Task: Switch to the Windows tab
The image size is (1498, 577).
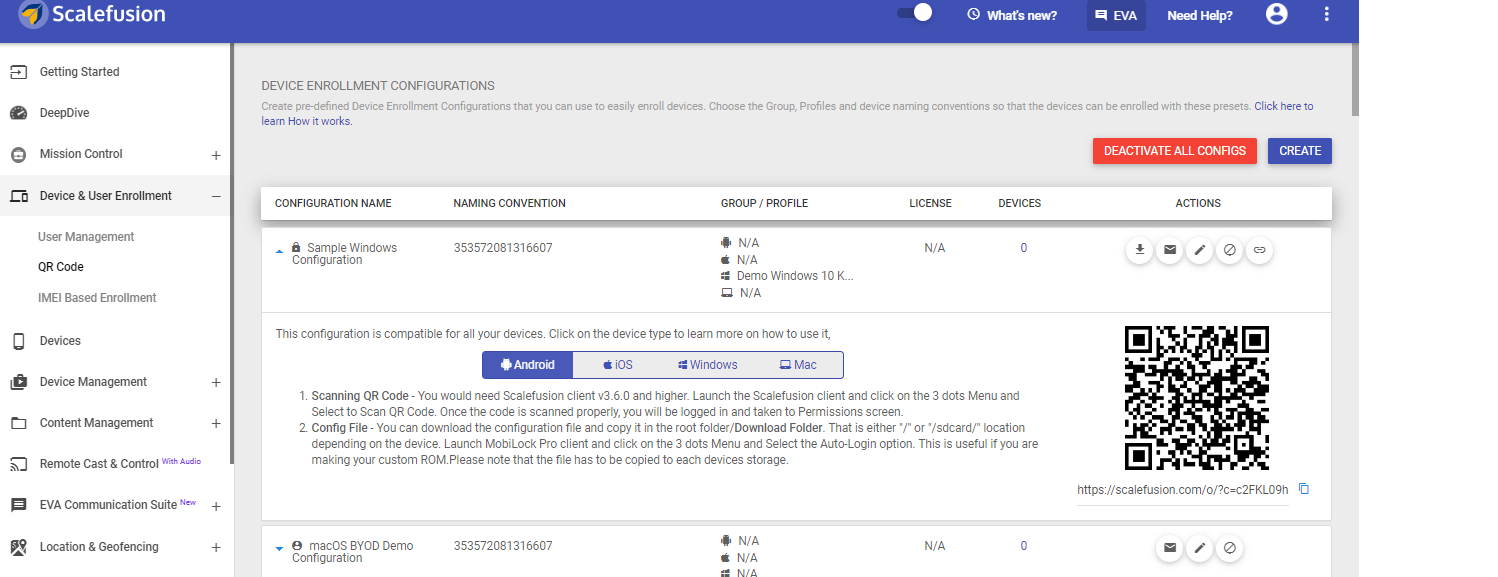Action: [707, 365]
